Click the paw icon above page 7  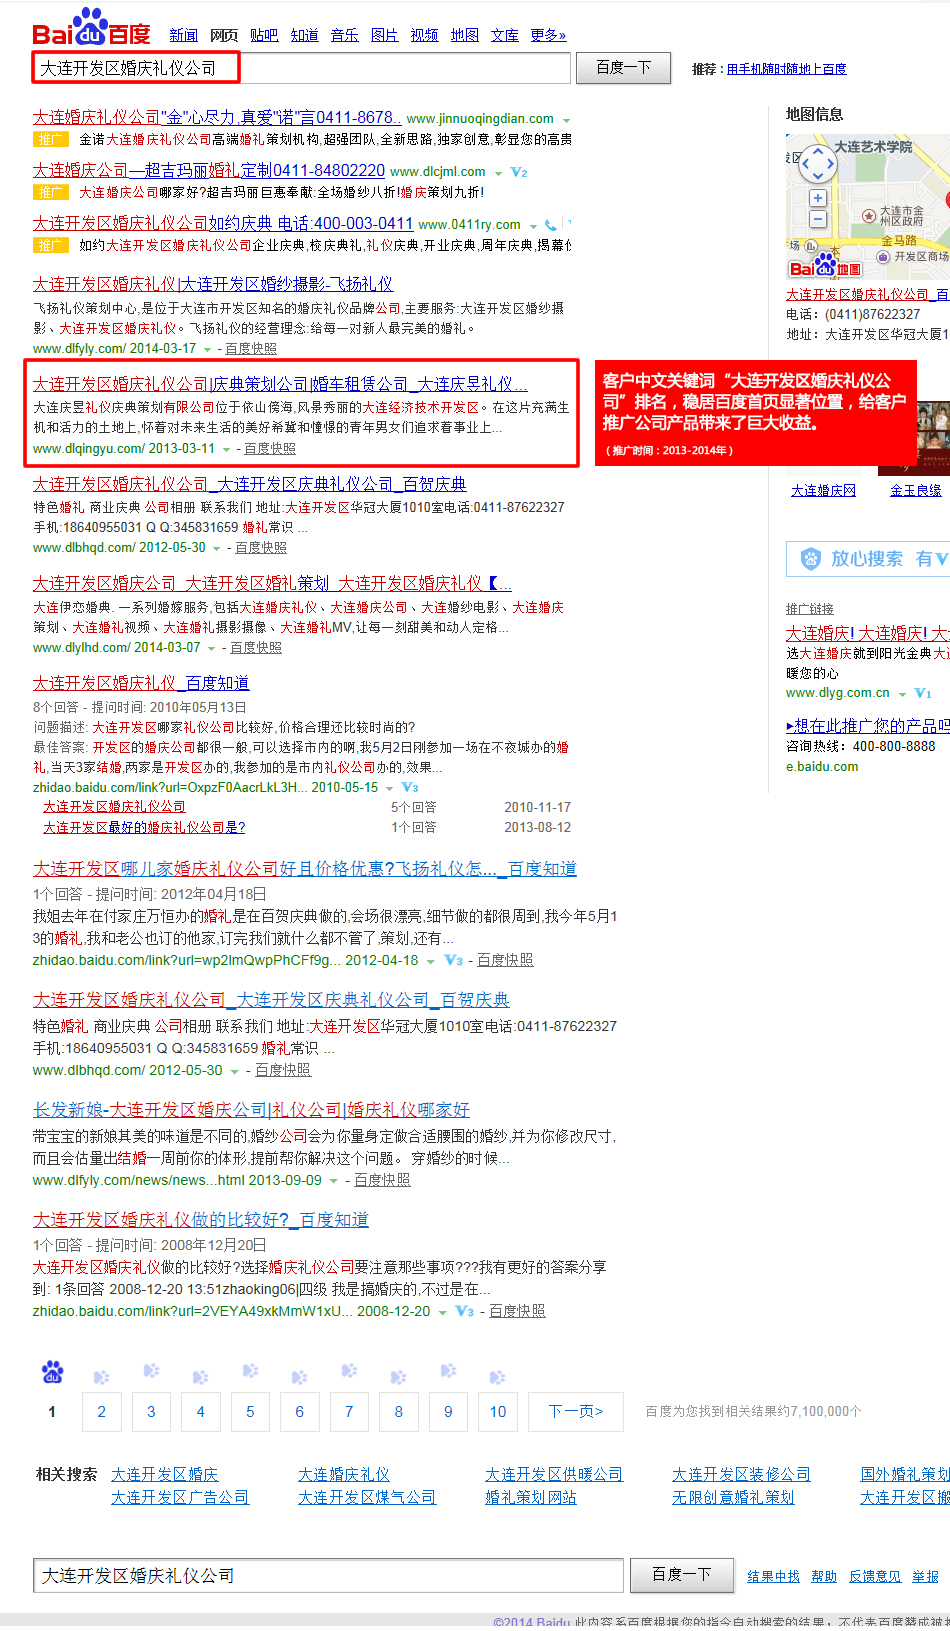click(349, 1370)
